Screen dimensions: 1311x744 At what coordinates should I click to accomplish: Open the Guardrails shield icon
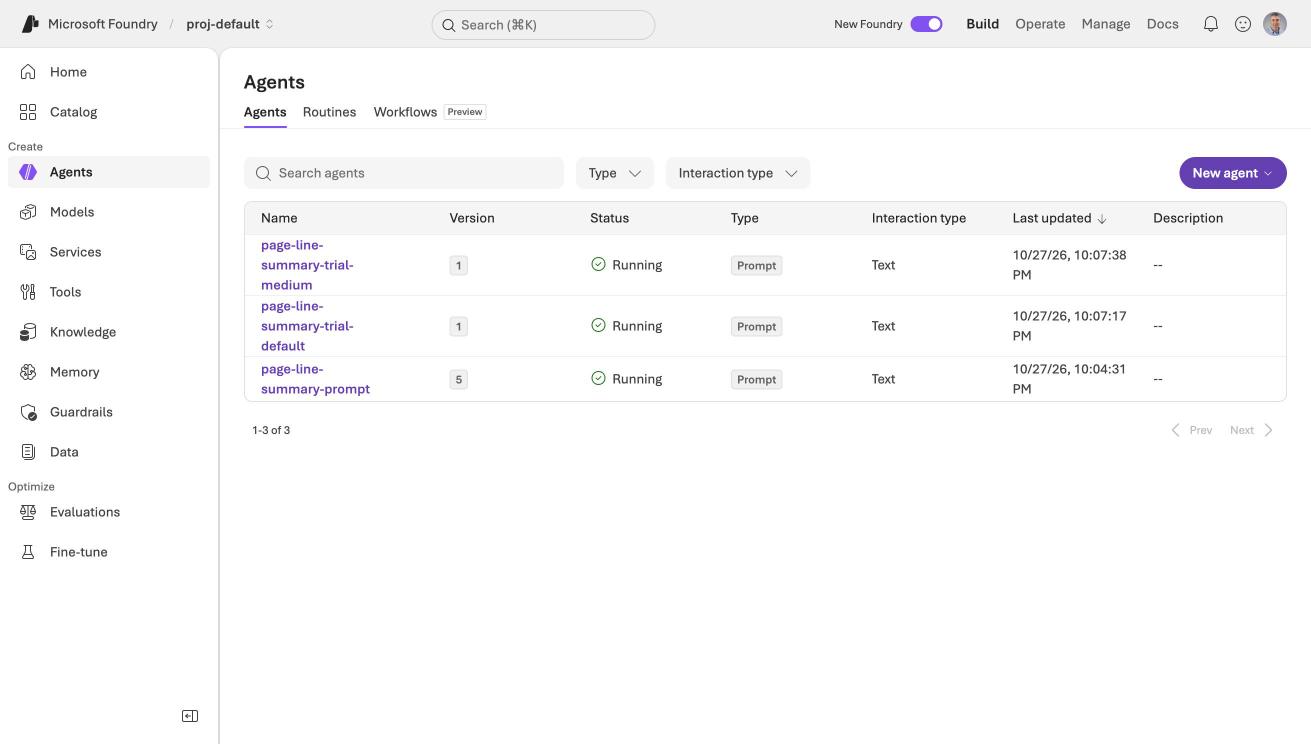point(28,412)
